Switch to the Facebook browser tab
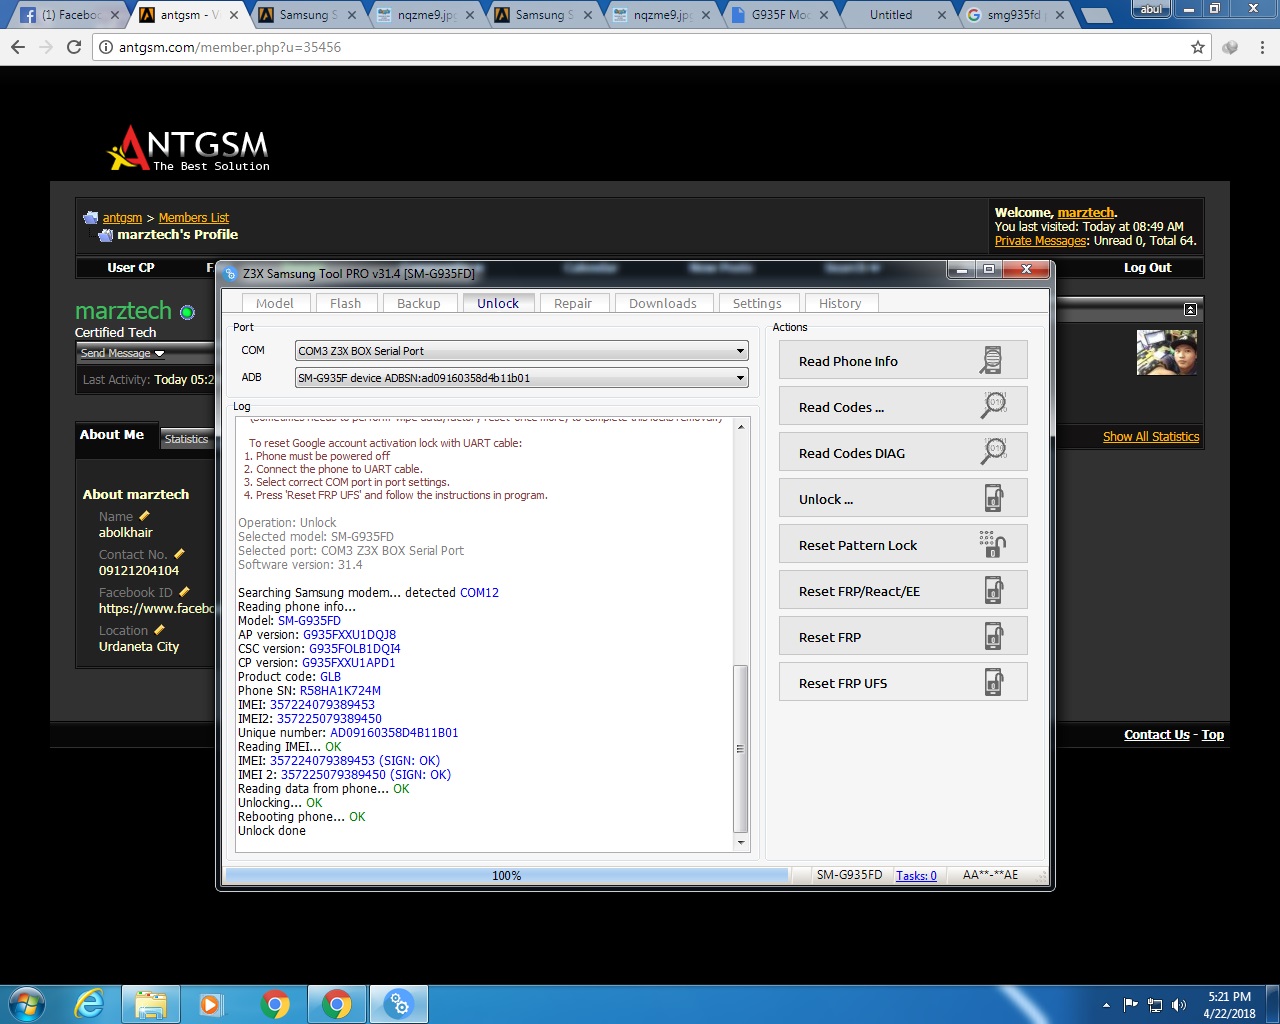Screen dimensions: 1280x1024 [x=68, y=15]
